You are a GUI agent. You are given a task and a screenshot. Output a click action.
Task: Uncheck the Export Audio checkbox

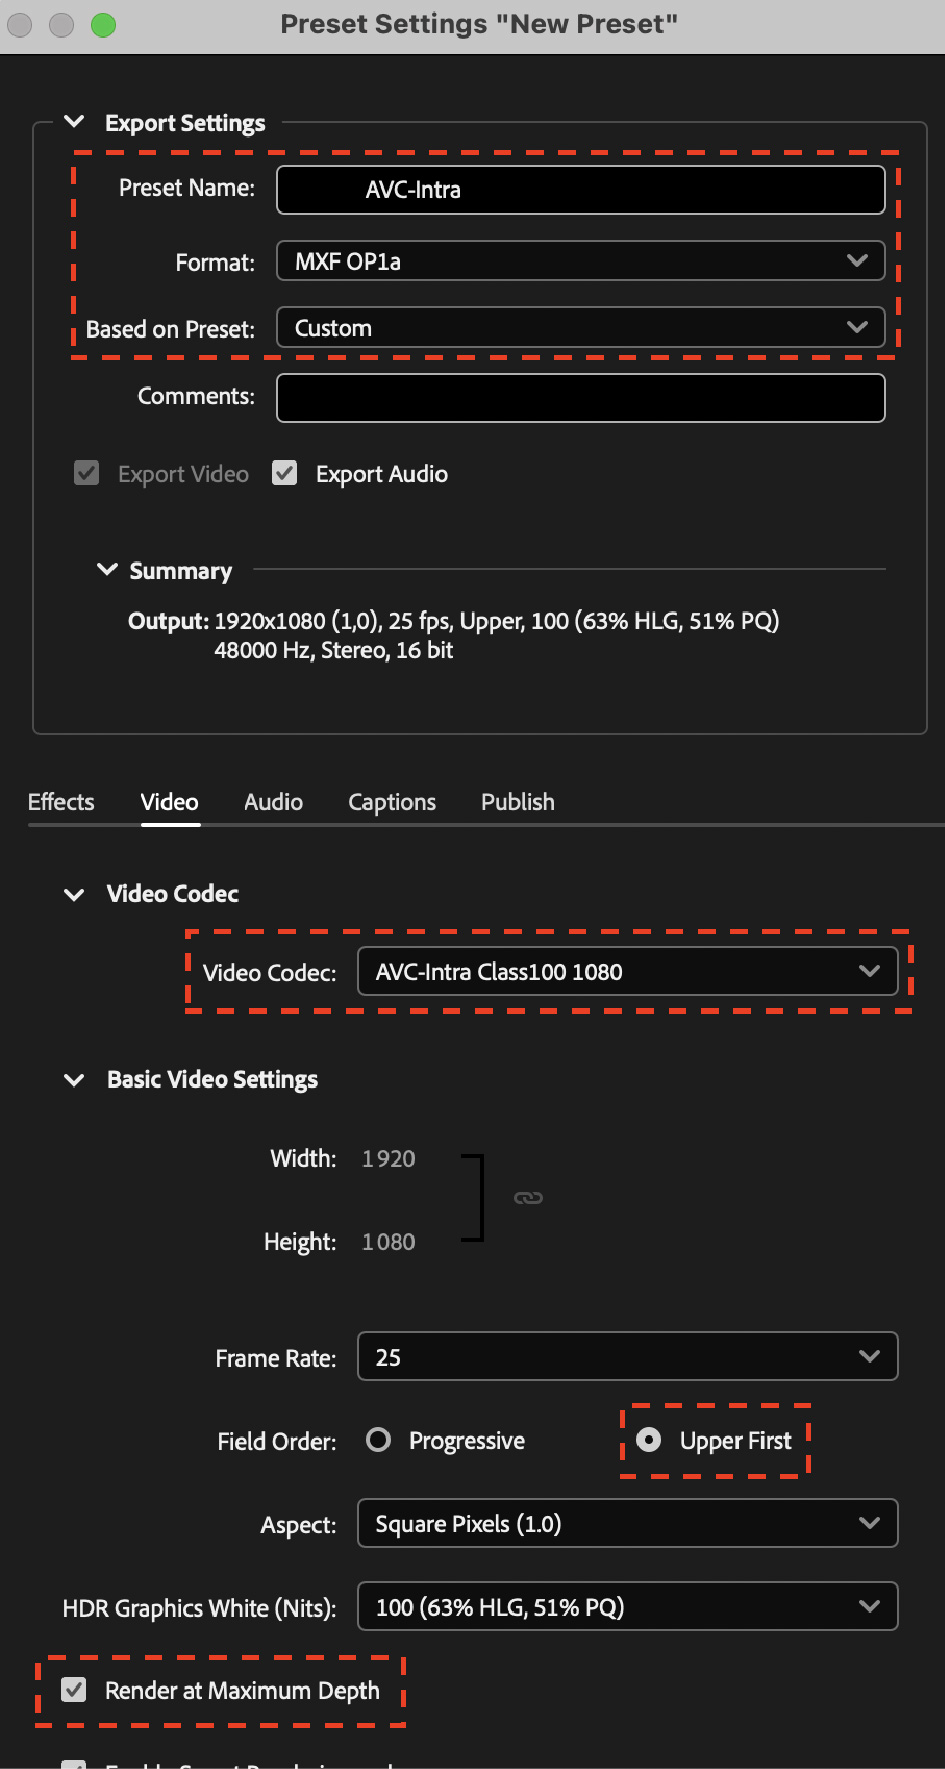[285, 473]
